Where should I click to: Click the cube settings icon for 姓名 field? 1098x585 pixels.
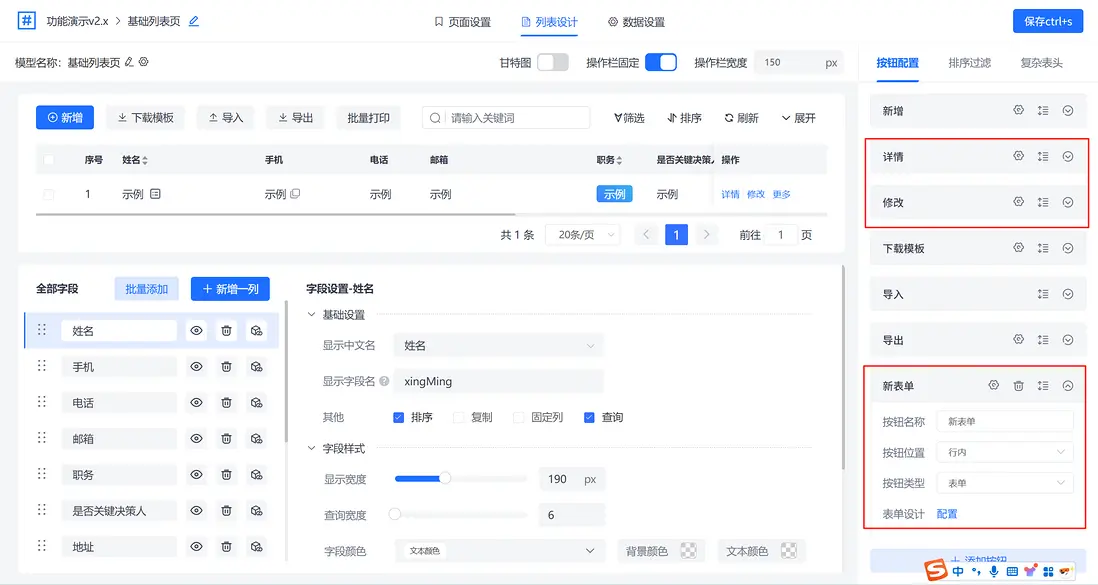[x=257, y=331]
